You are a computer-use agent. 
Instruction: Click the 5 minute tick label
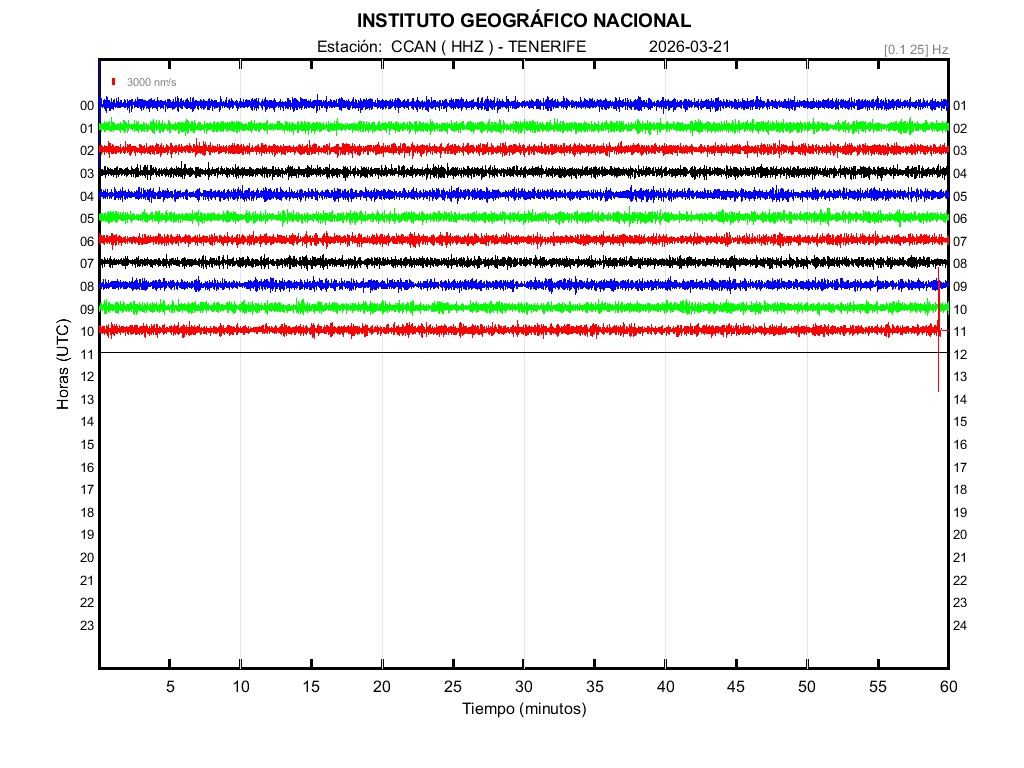[170, 687]
